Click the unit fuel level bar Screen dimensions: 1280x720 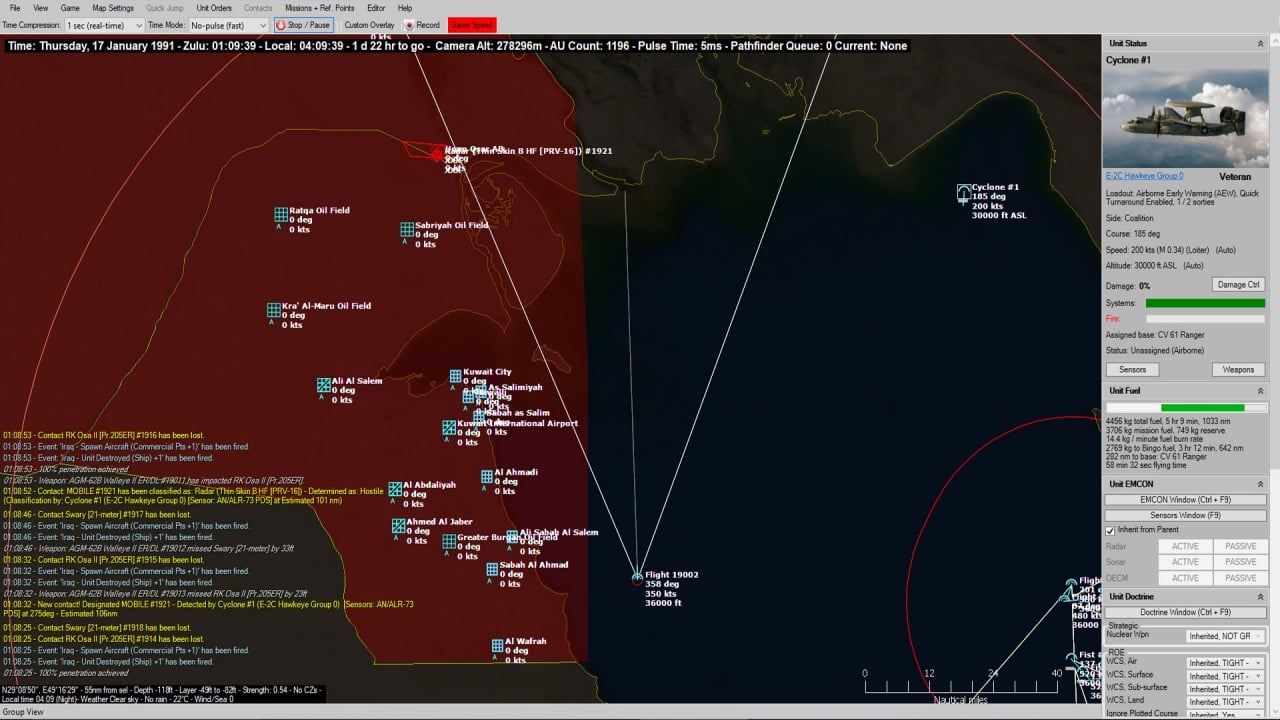(x=1185, y=408)
